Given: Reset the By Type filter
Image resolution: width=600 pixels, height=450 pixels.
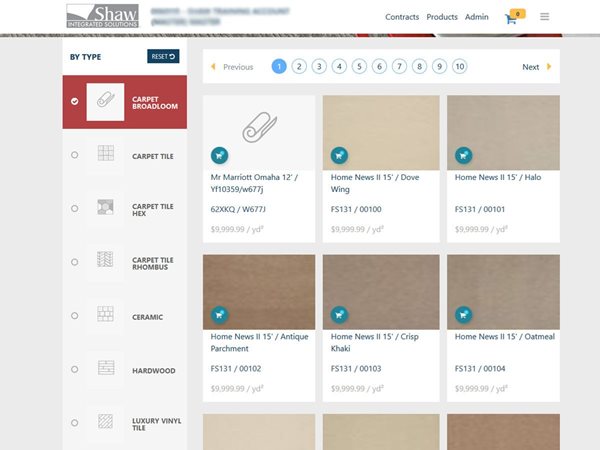Looking at the screenshot, I should point(163,56).
